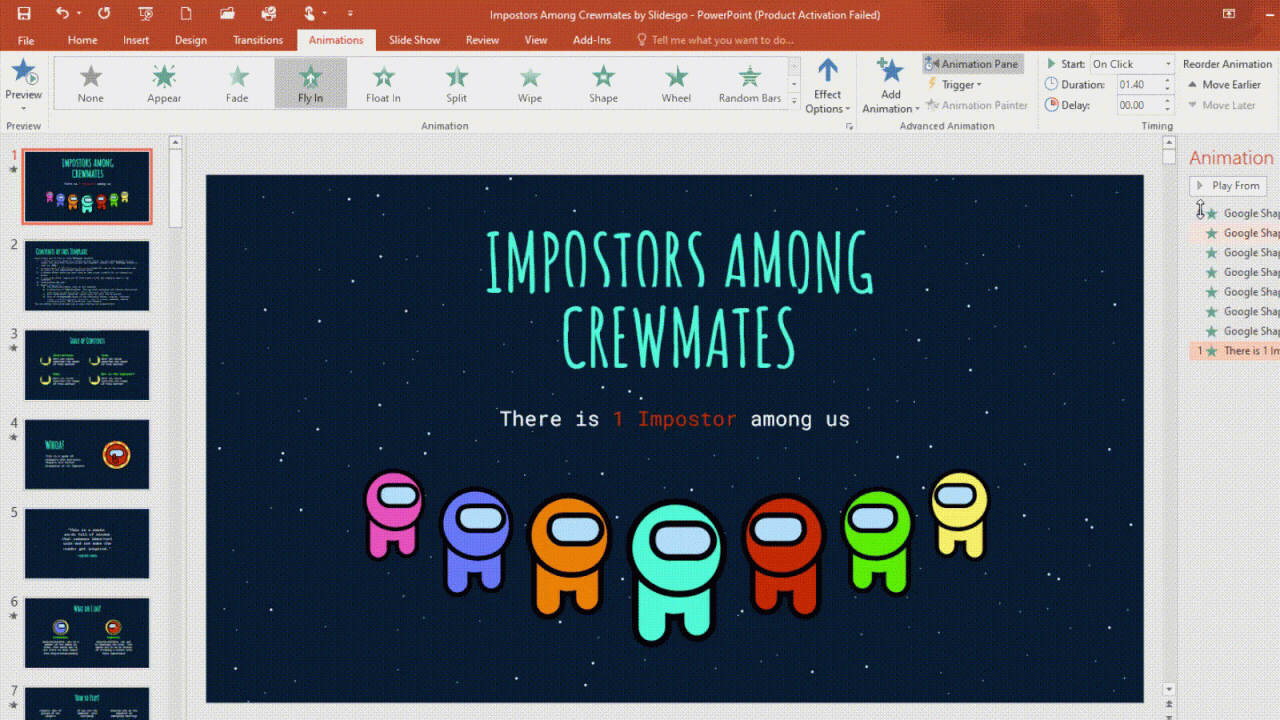
Task: Switch to the Home tab
Action: [x=82, y=40]
